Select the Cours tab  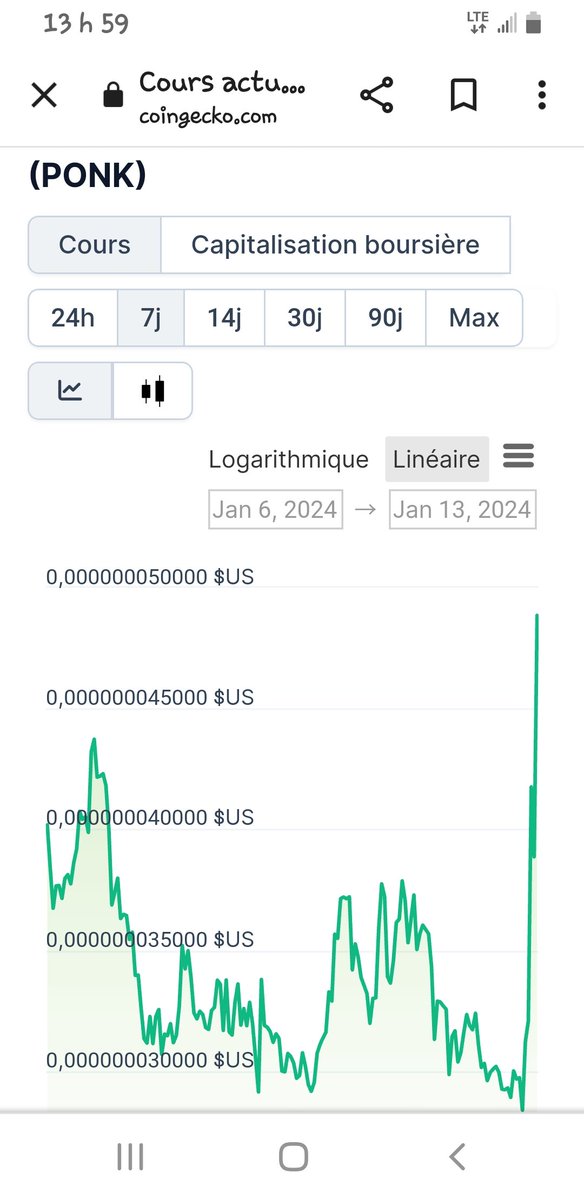[95, 244]
